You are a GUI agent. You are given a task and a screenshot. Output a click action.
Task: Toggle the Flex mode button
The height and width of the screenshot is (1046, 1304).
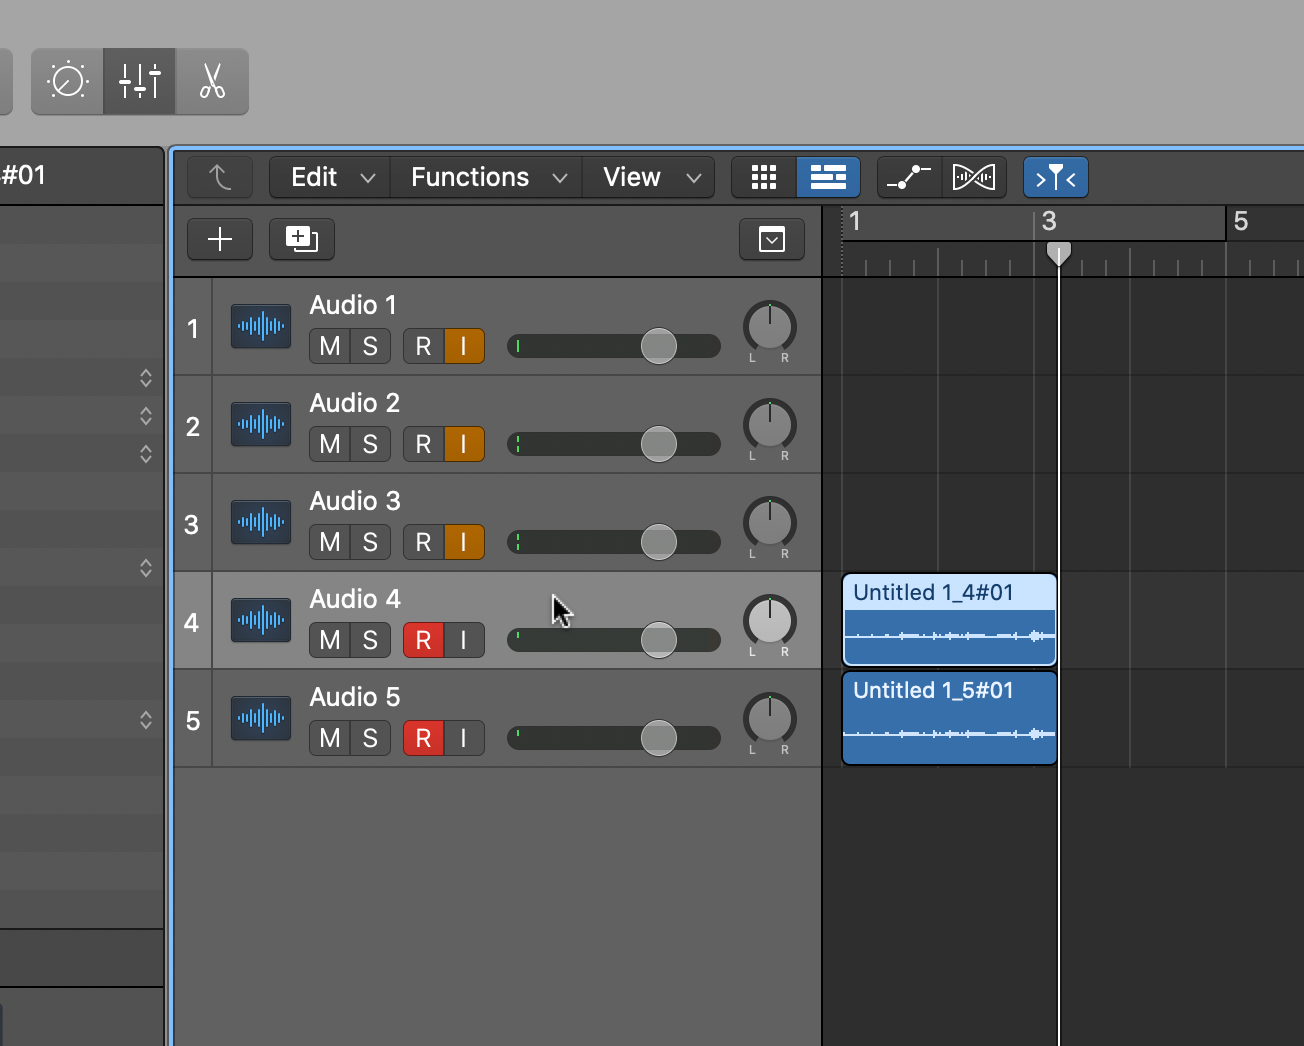[974, 178]
